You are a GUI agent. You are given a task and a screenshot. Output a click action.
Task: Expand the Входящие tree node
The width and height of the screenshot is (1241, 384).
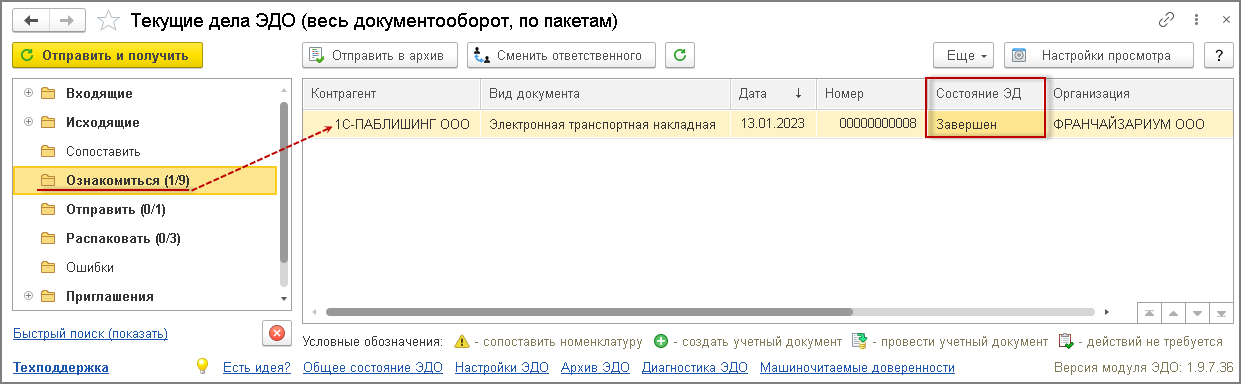[x=28, y=93]
